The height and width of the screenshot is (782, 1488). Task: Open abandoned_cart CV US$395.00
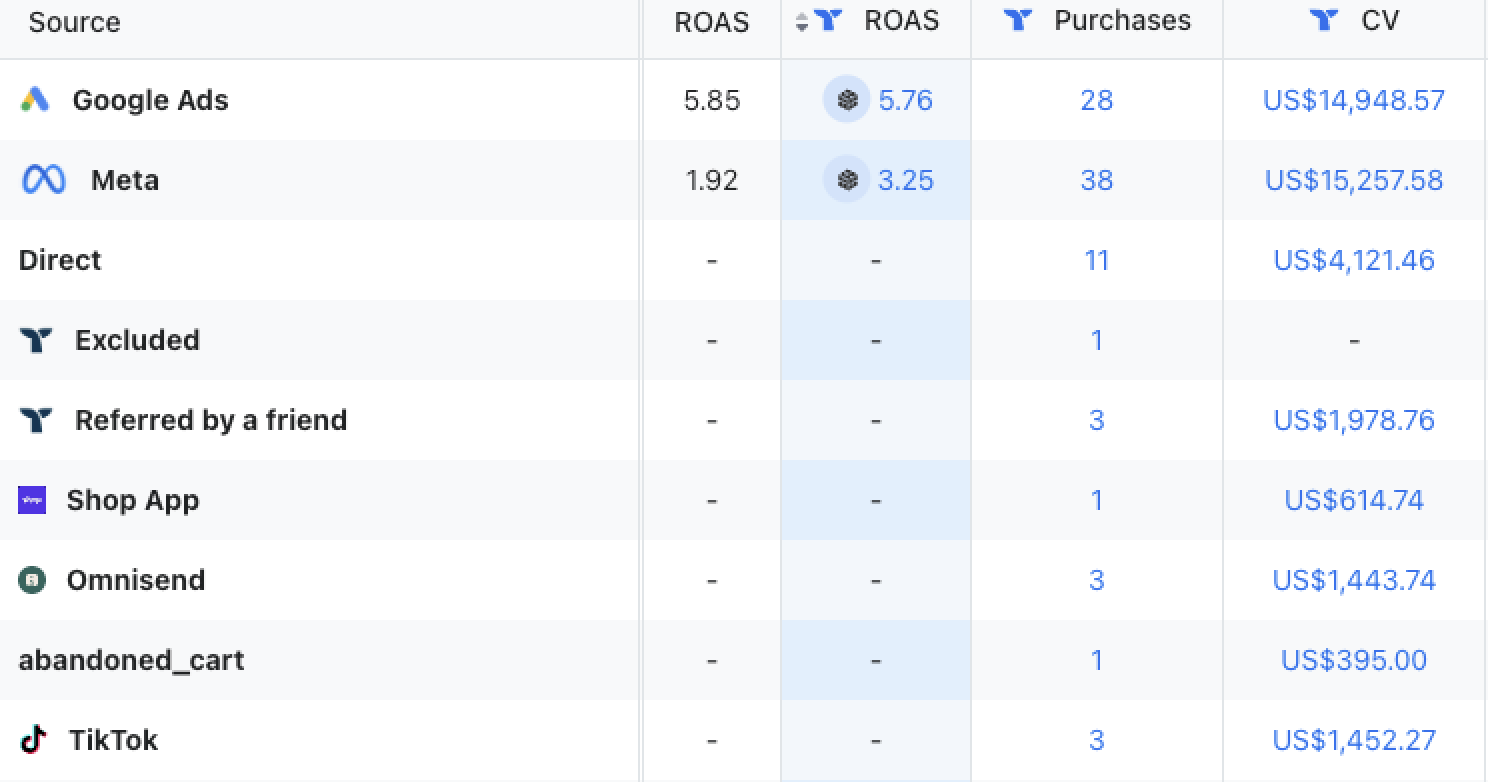coord(1354,660)
